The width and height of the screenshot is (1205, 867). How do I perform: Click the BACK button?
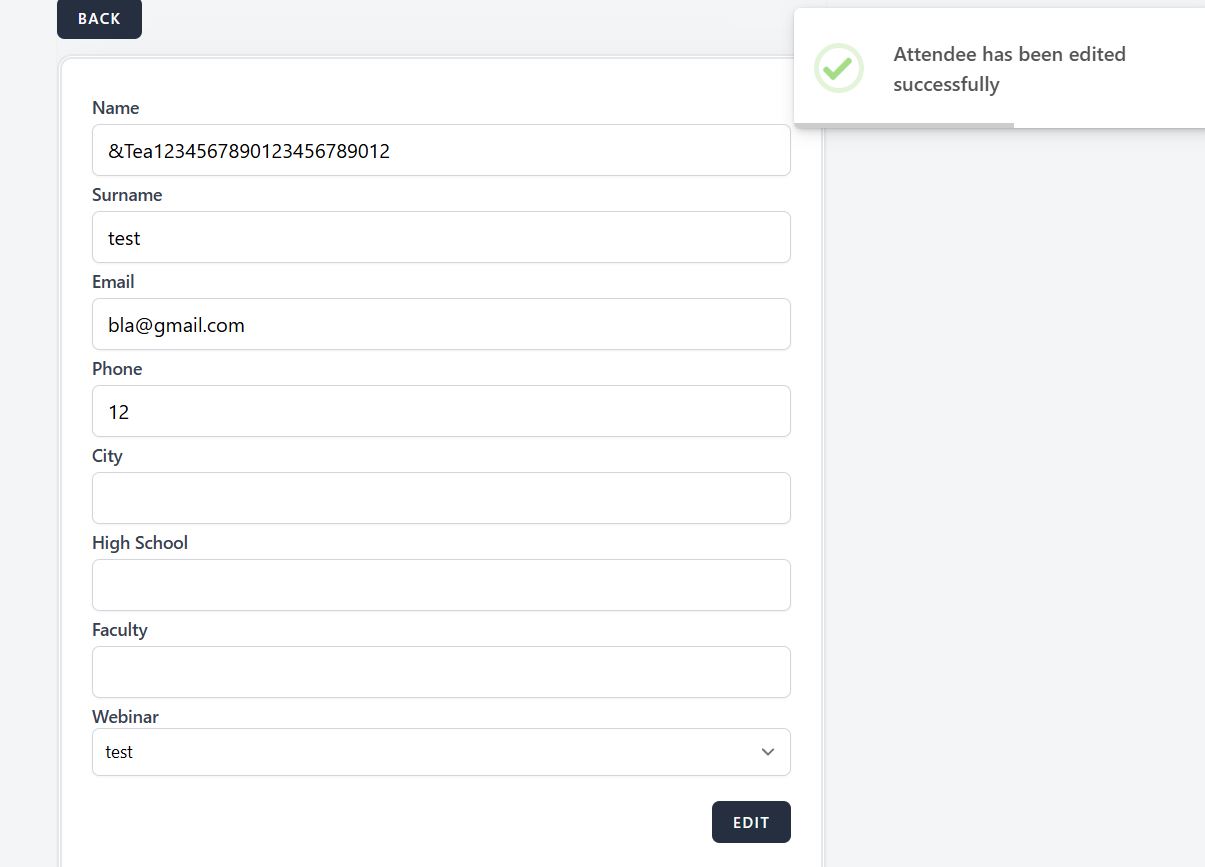[99, 19]
